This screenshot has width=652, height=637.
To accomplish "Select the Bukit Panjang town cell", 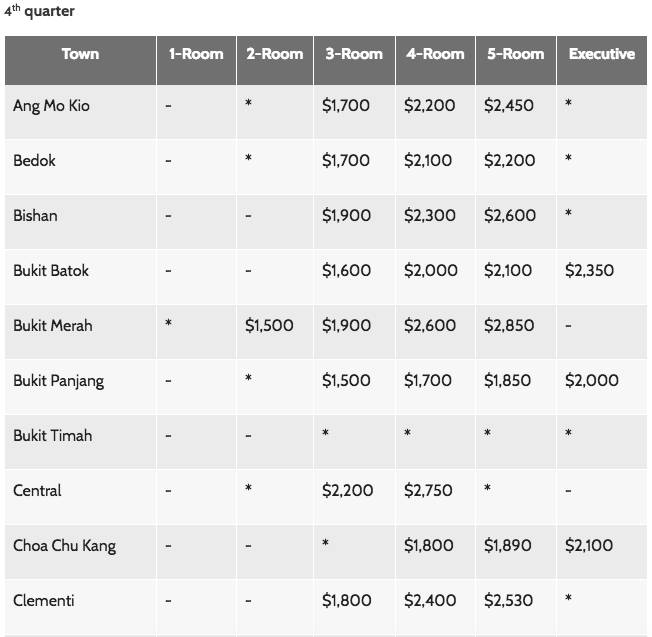I will 58,380.
